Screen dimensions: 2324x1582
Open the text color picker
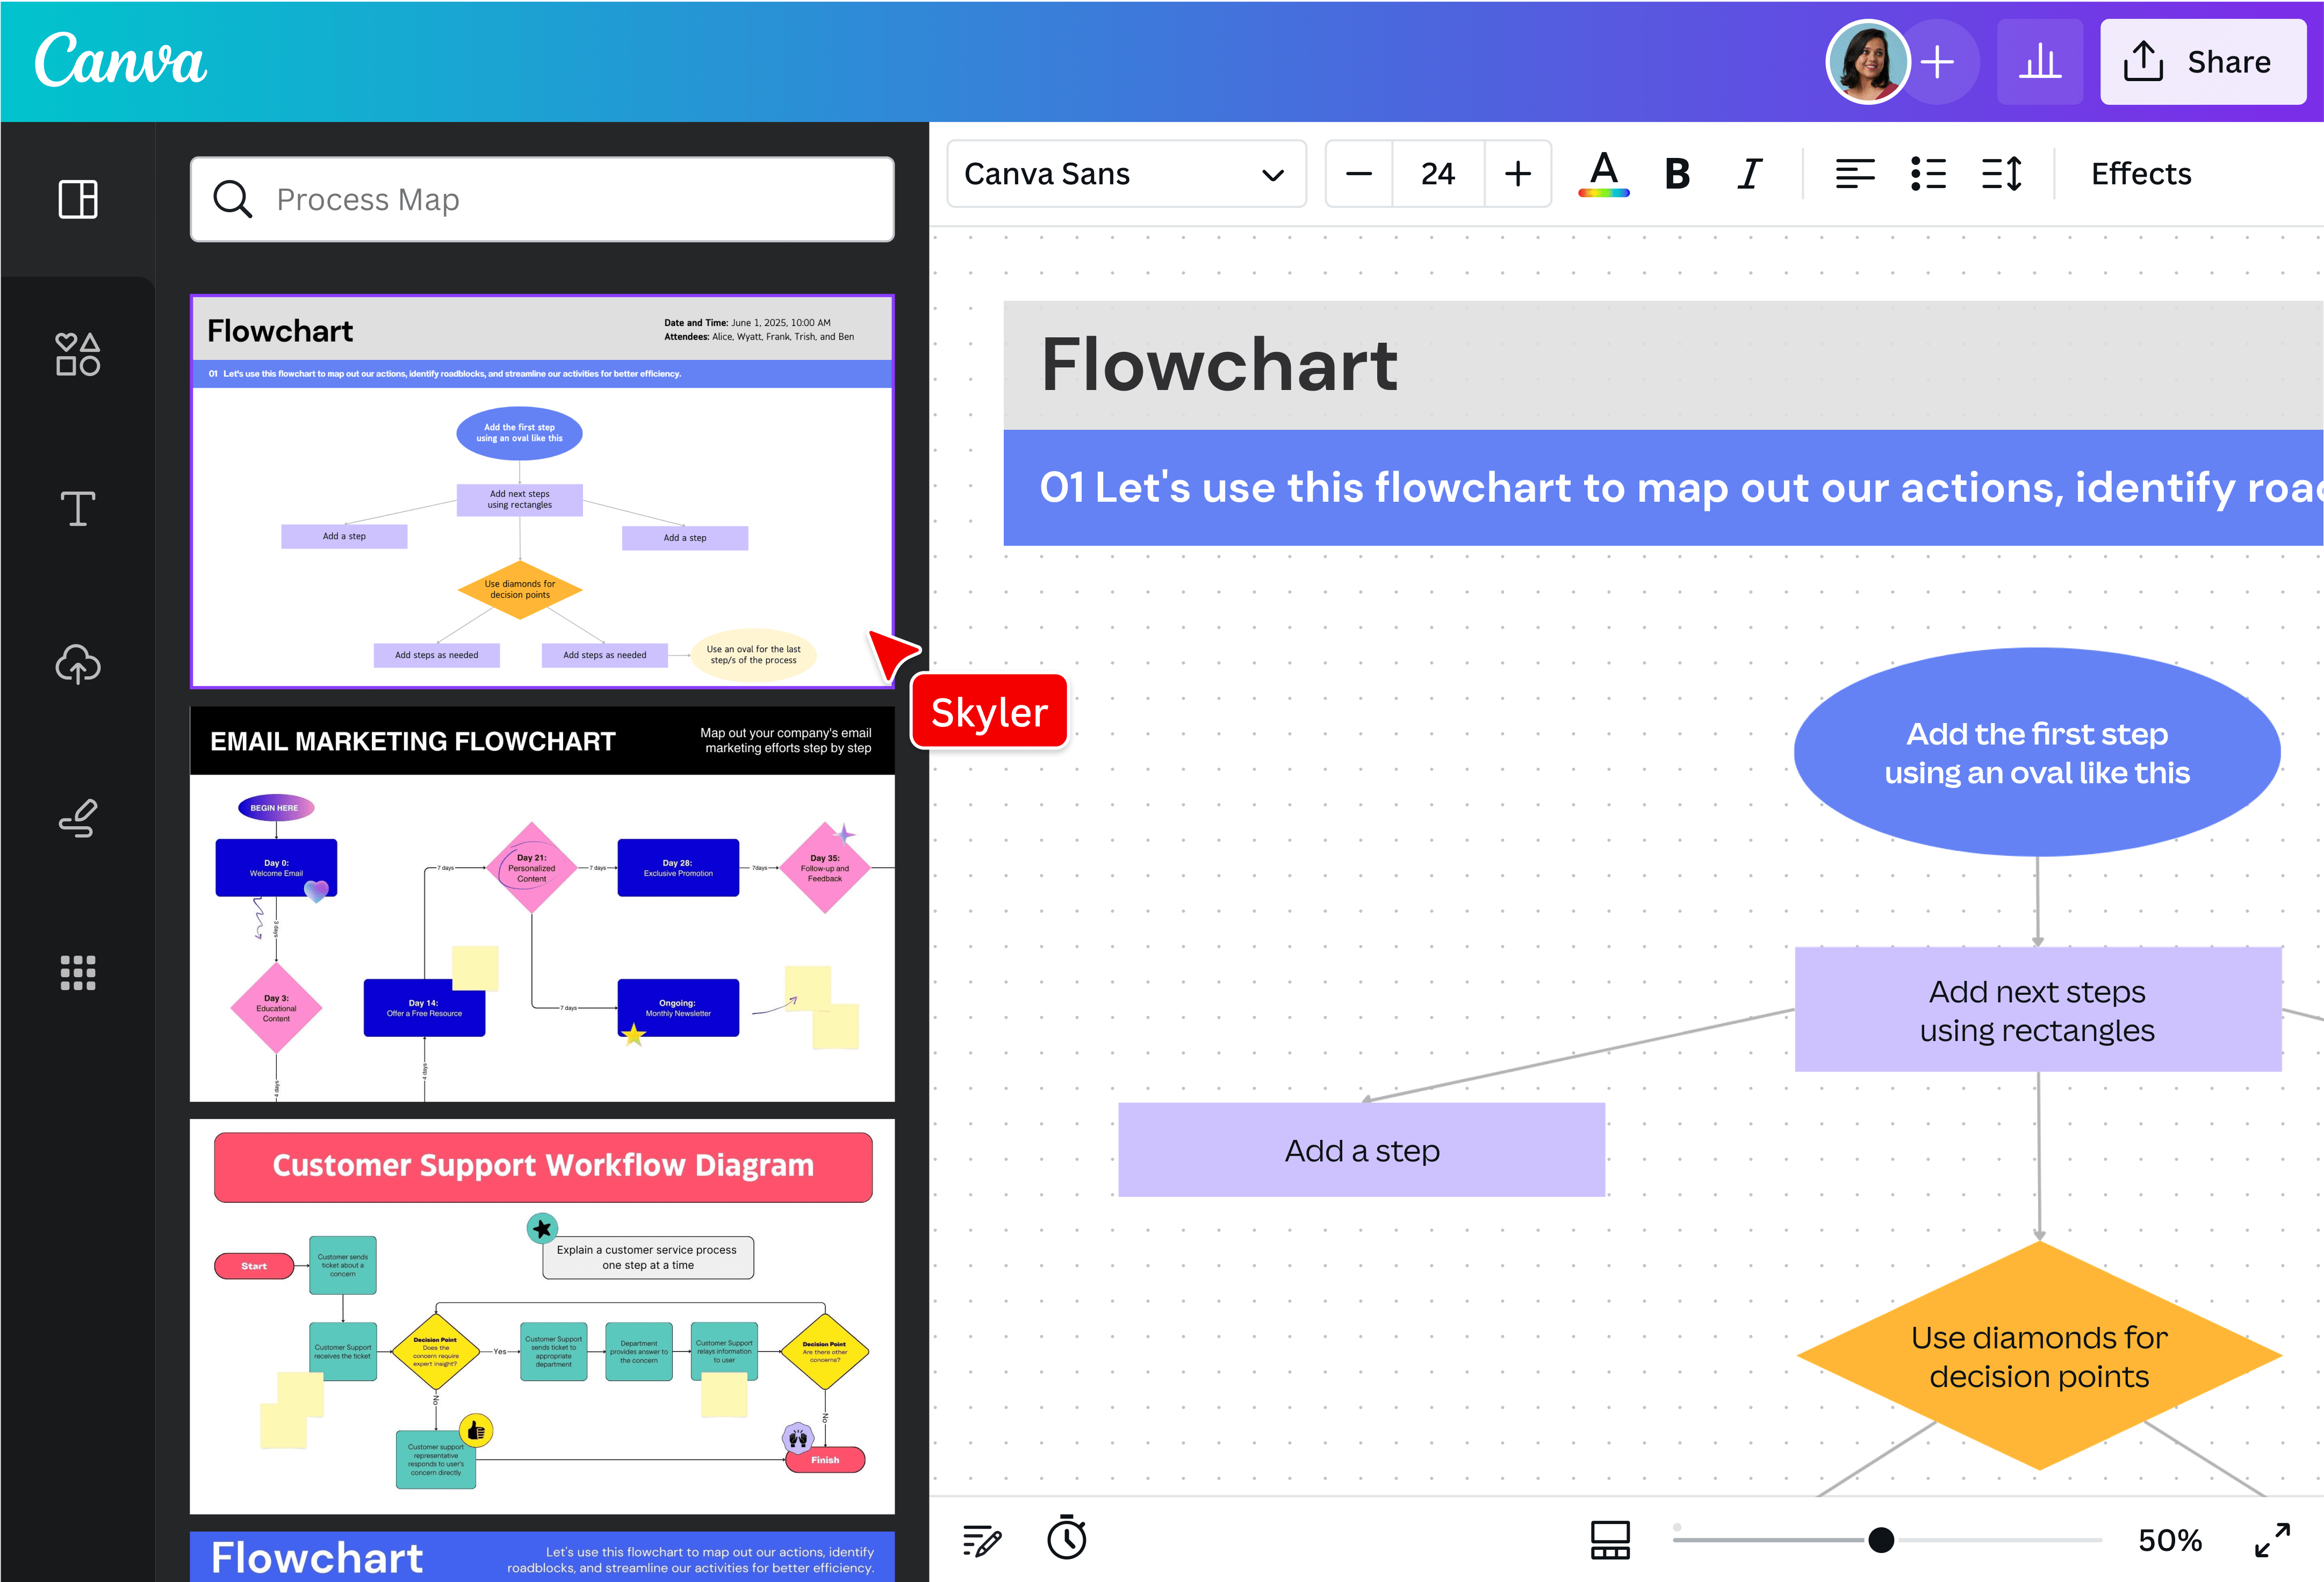[1602, 173]
